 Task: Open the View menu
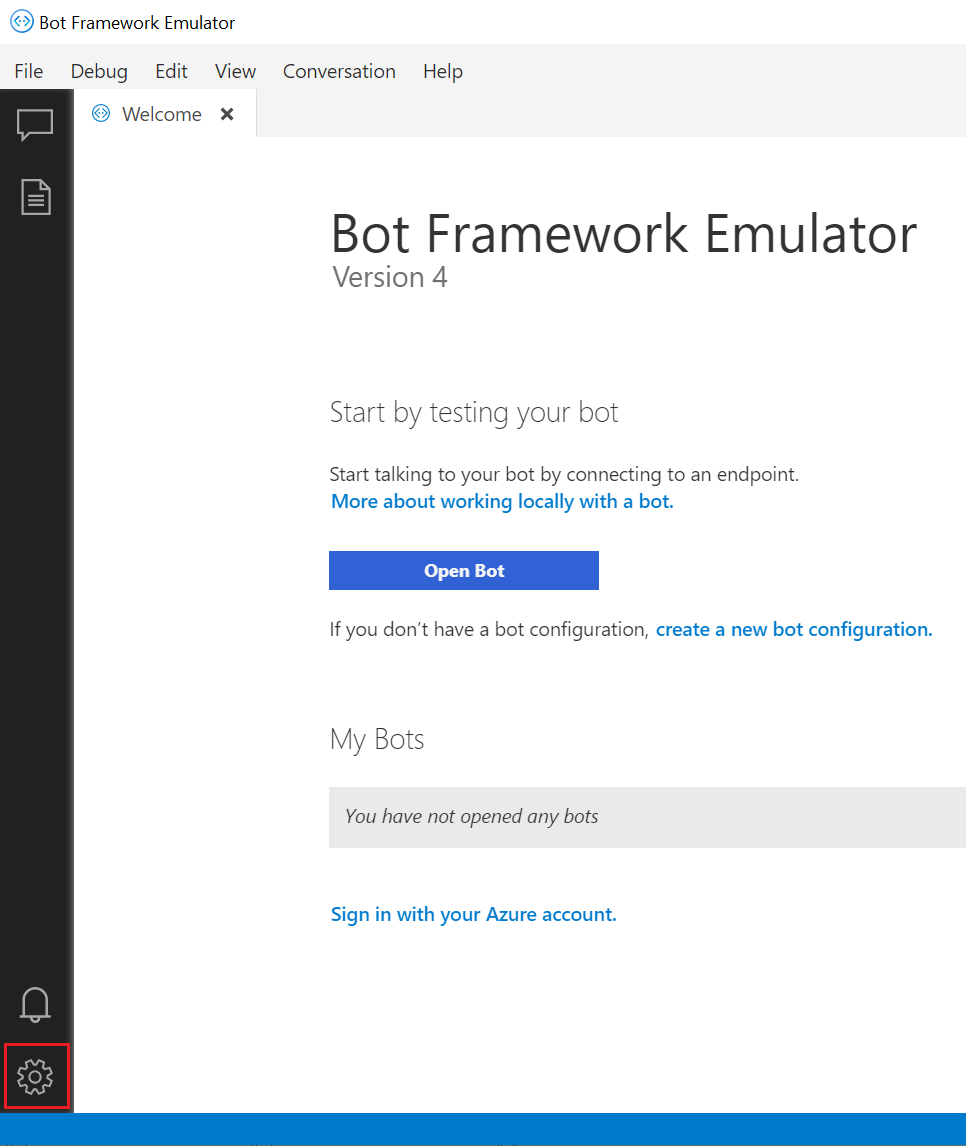235,71
